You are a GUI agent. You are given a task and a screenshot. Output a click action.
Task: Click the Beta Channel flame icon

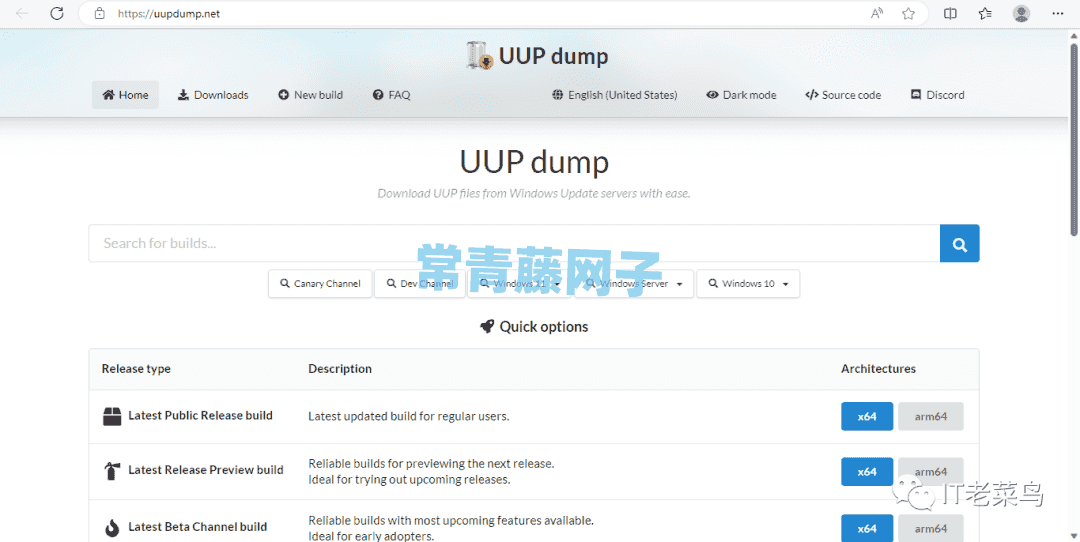tap(112, 528)
